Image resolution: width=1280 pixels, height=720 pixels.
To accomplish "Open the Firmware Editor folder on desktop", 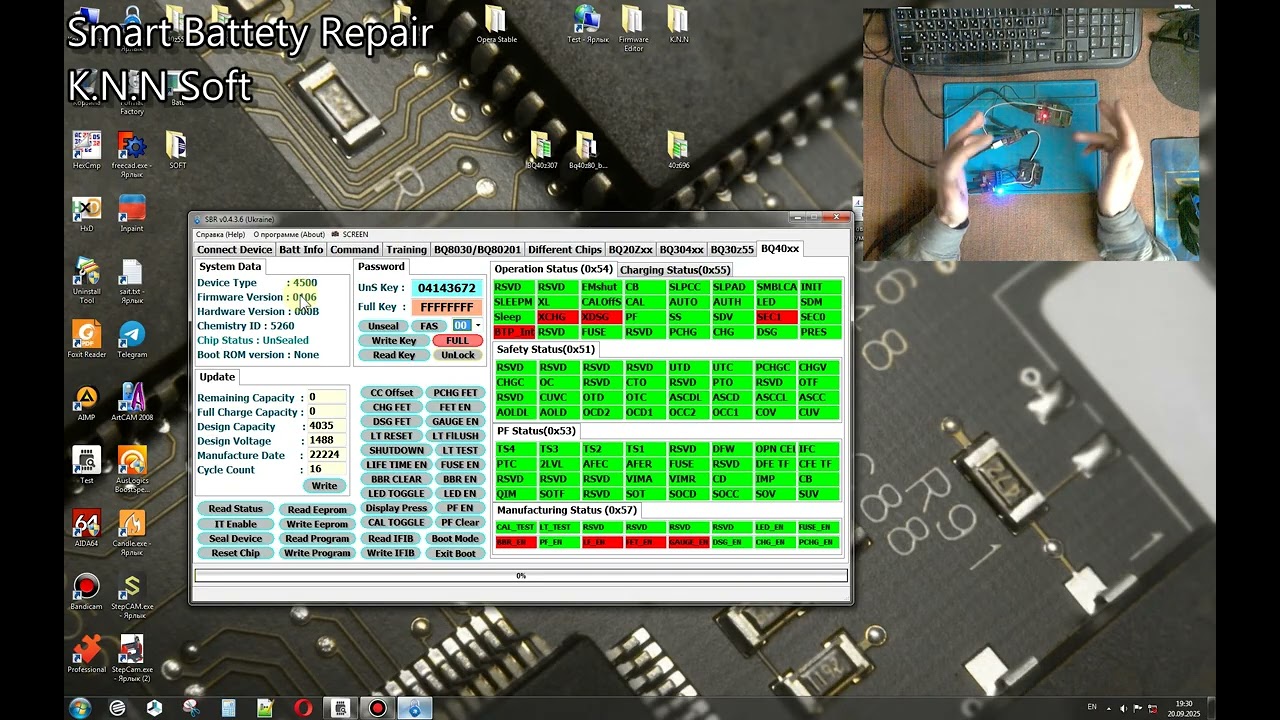I will coord(633,28).
